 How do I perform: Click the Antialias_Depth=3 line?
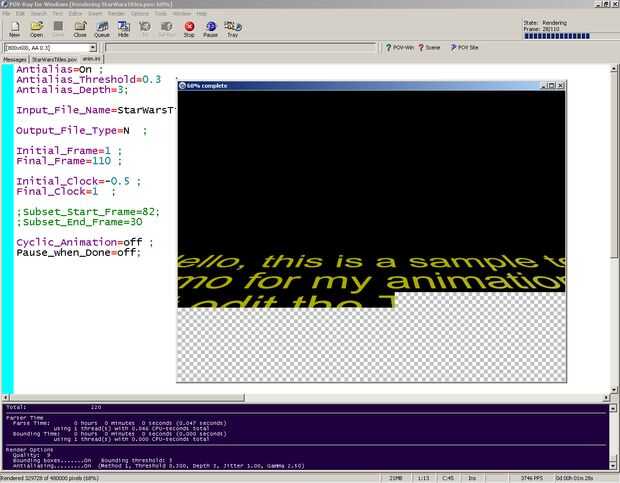72,90
